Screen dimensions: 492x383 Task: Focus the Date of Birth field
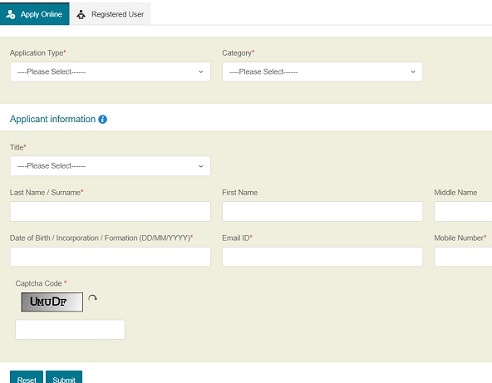[110, 257]
